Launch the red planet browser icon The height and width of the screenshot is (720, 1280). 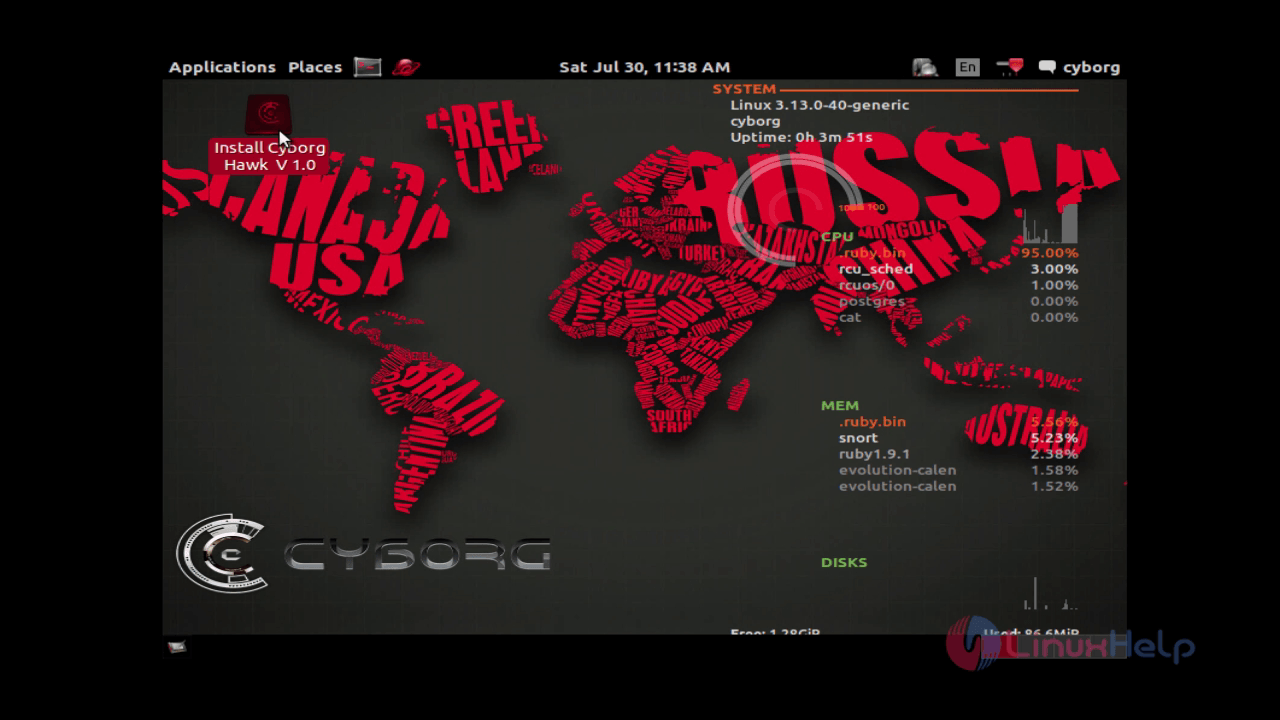[406, 67]
